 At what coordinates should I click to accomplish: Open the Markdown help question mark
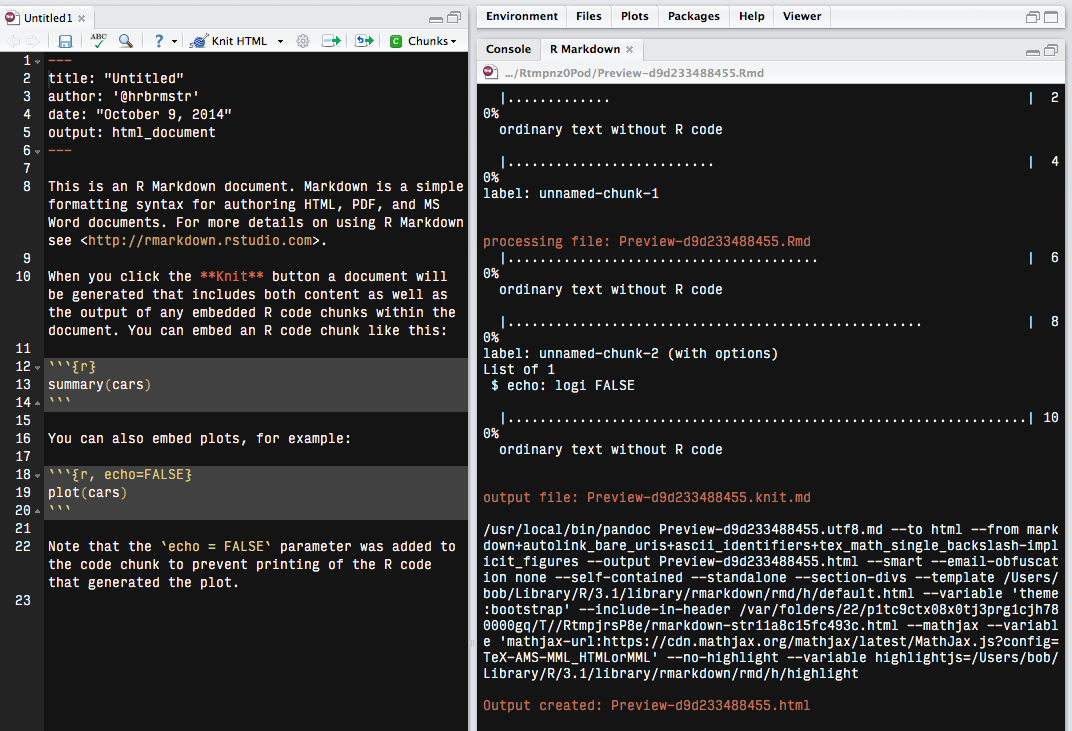coord(159,41)
